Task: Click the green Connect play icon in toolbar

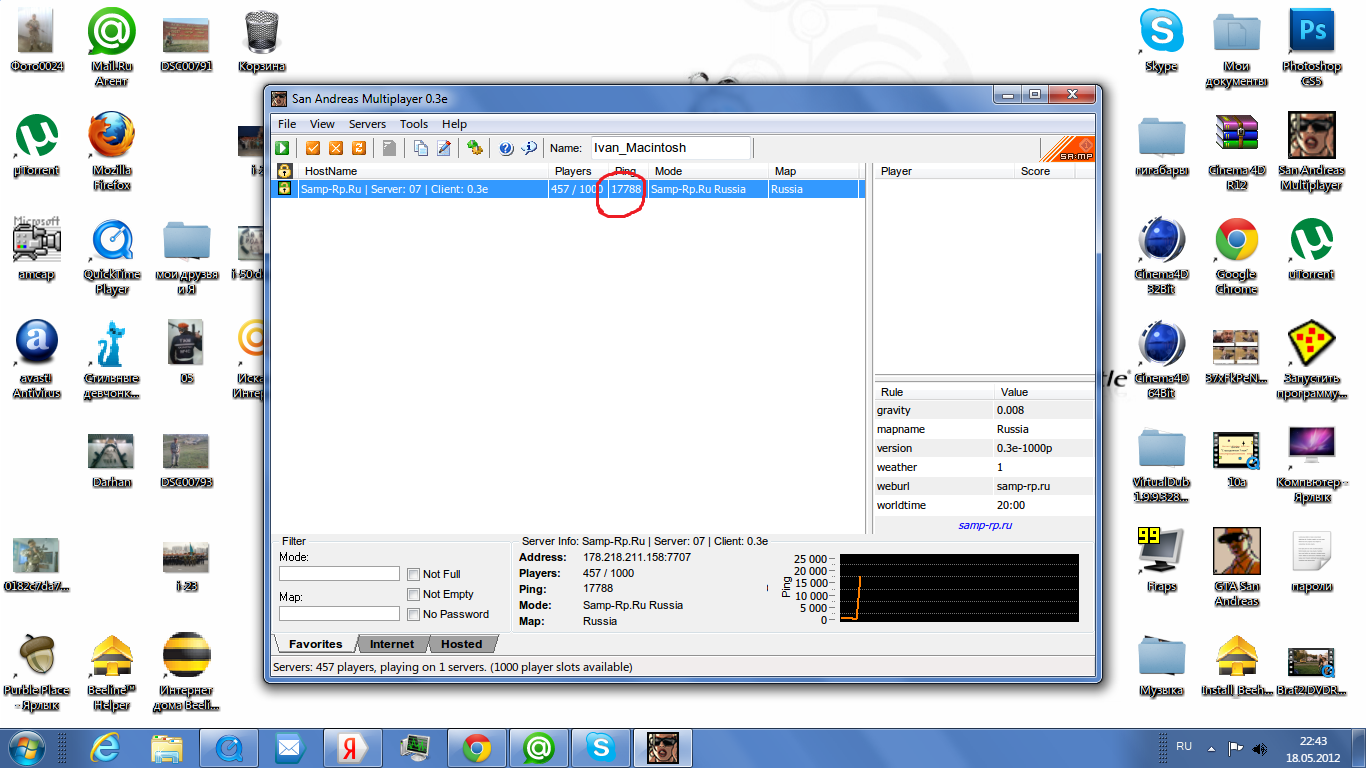Action: click(283, 148)
